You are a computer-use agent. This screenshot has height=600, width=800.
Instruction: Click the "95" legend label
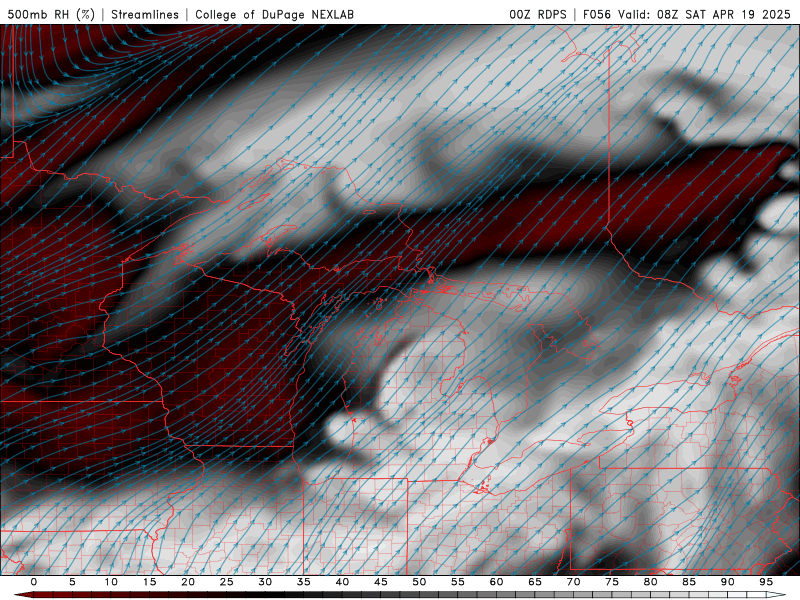[766, 582]
